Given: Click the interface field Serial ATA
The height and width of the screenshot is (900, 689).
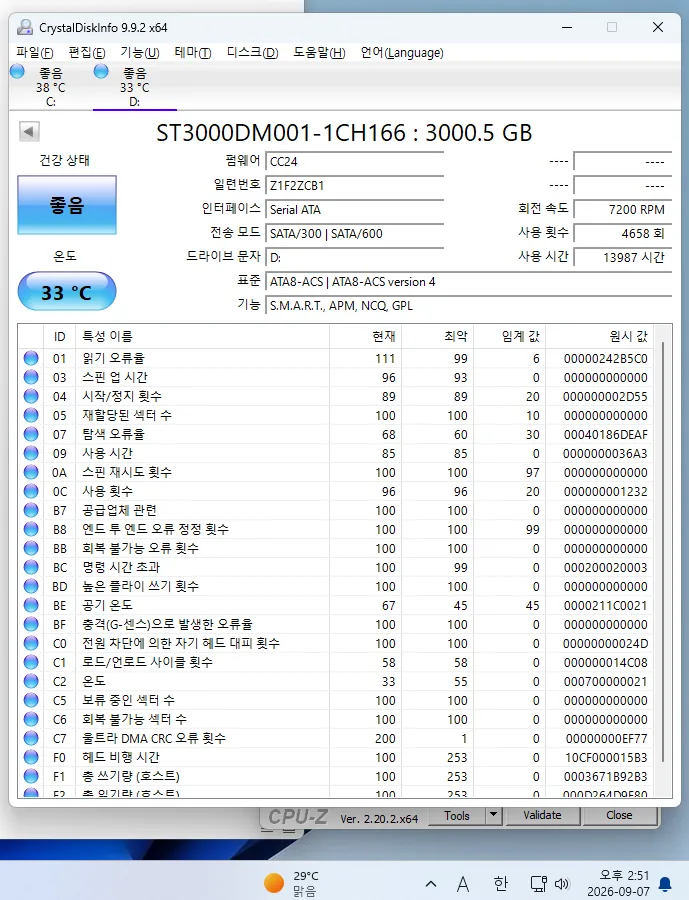Looking at the screenshot, I should [355, 210].
